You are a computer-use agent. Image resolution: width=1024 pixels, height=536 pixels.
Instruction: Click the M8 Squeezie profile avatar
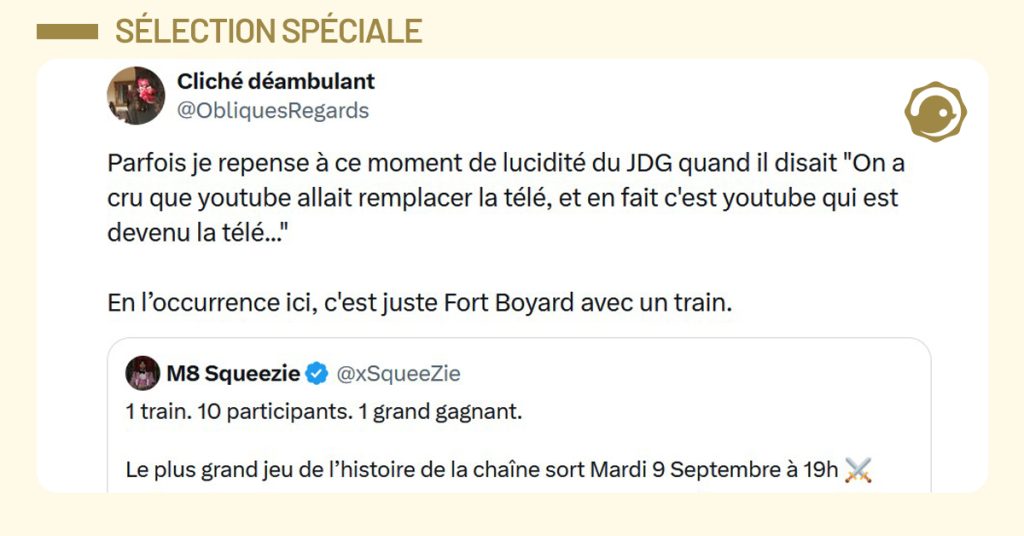143,374
